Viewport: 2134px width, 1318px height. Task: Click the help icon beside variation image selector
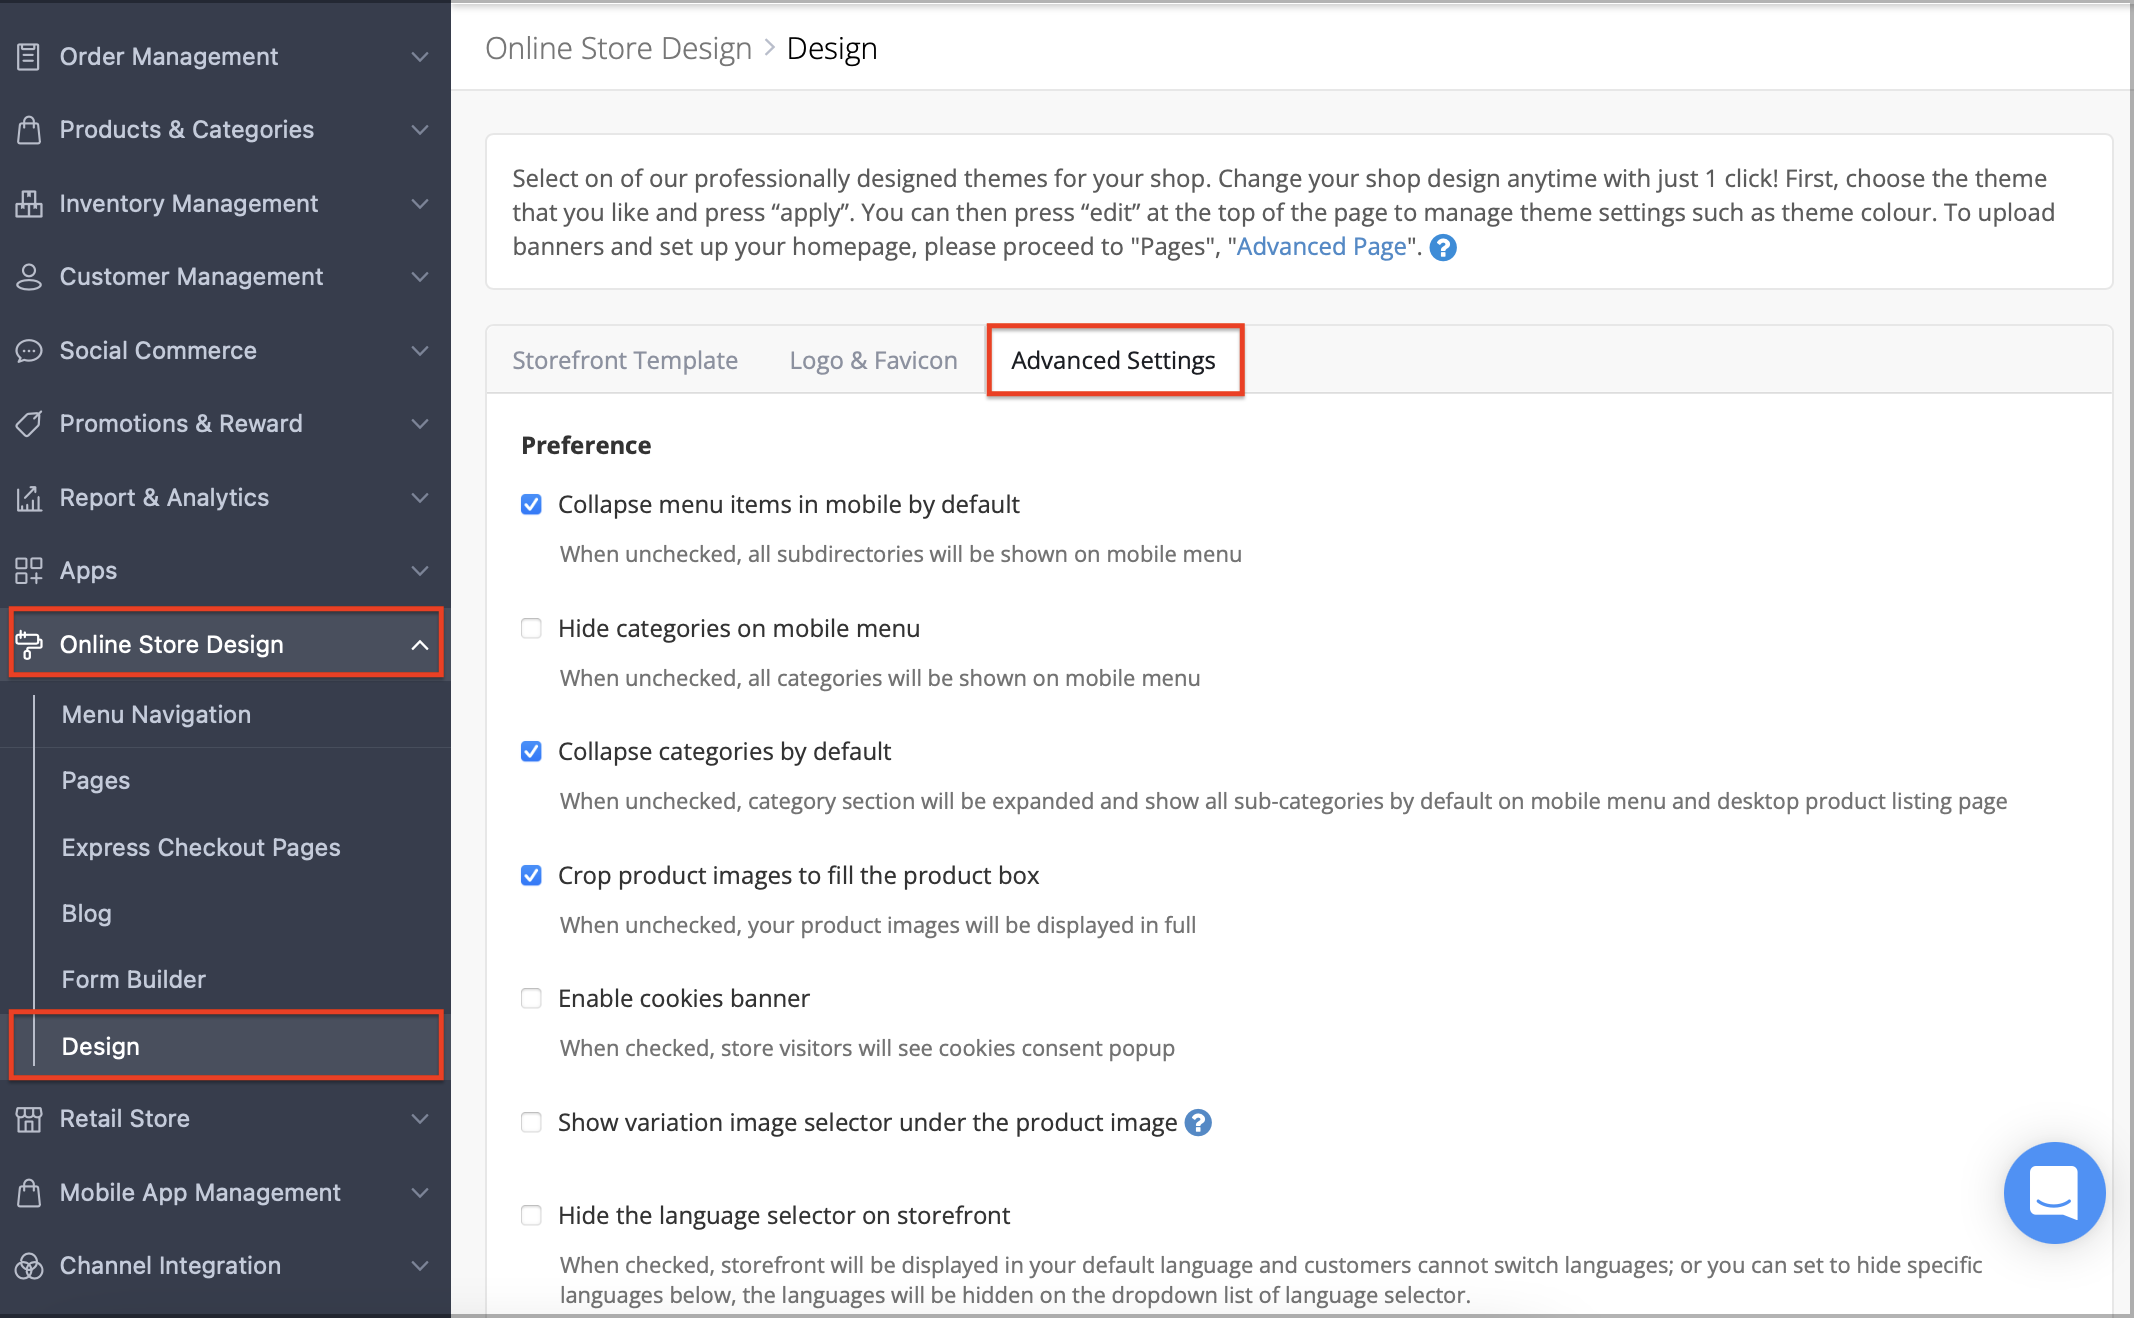[1197, 1122]
